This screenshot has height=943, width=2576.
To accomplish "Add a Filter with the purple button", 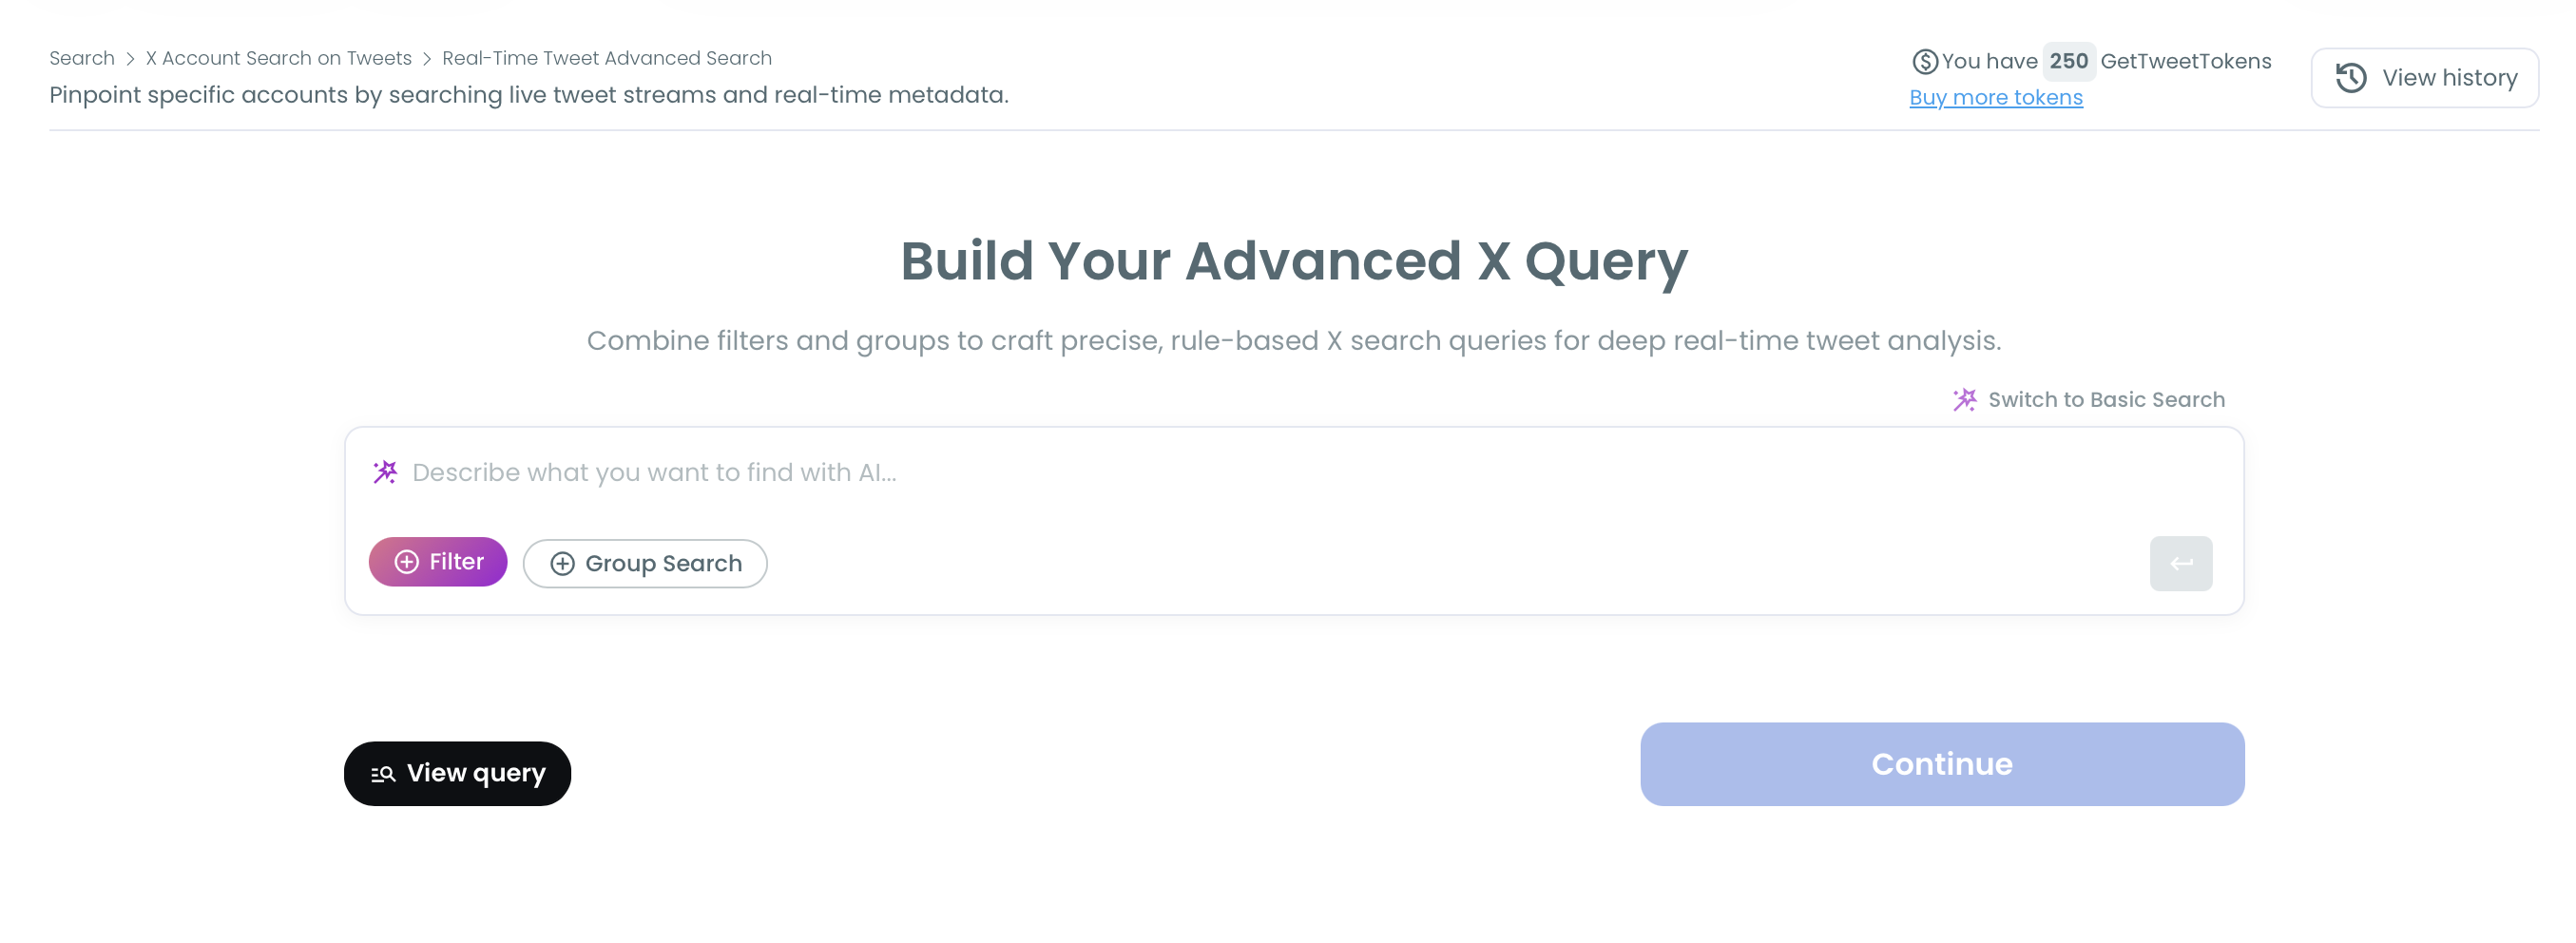I will 438,562.
